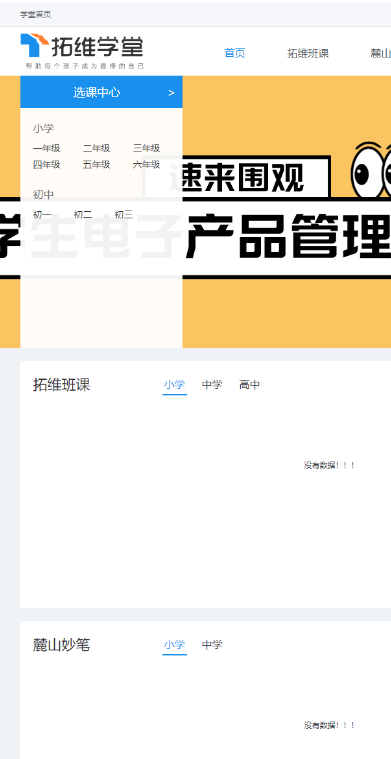This screenshot has height=759, width=391.
Task: Click 没有数据 message in 拓维班课 section
Action: [x=330, y=465]
